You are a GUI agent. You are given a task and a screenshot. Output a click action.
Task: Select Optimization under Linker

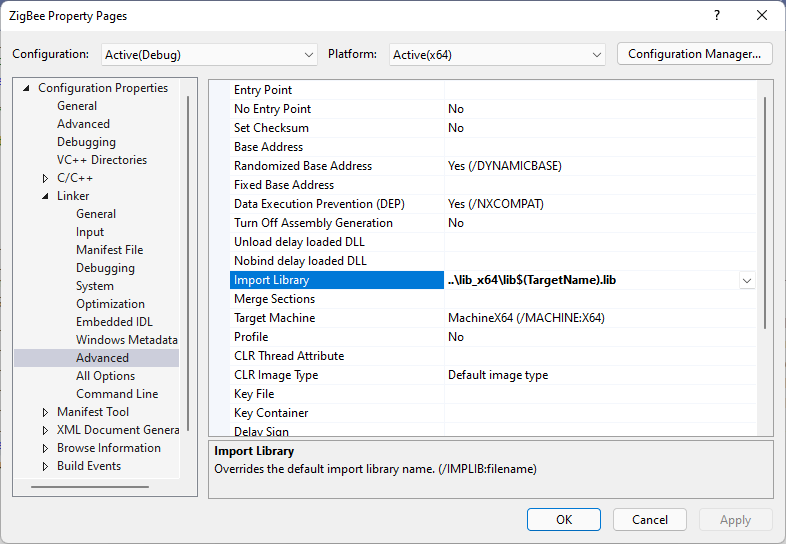point(110,304)
